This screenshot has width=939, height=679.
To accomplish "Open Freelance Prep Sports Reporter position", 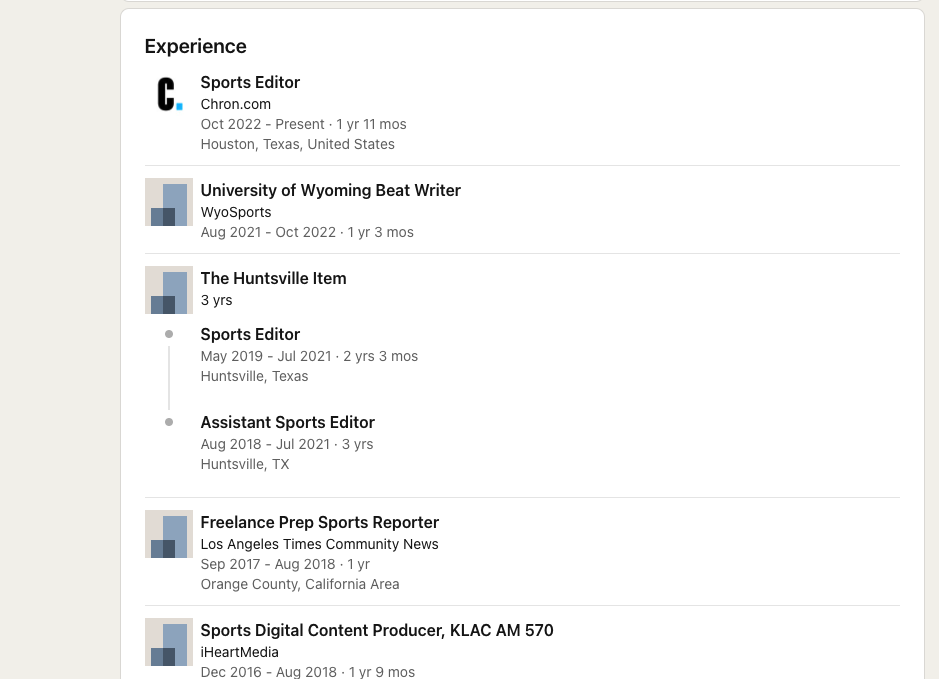I will coord(319,522).
